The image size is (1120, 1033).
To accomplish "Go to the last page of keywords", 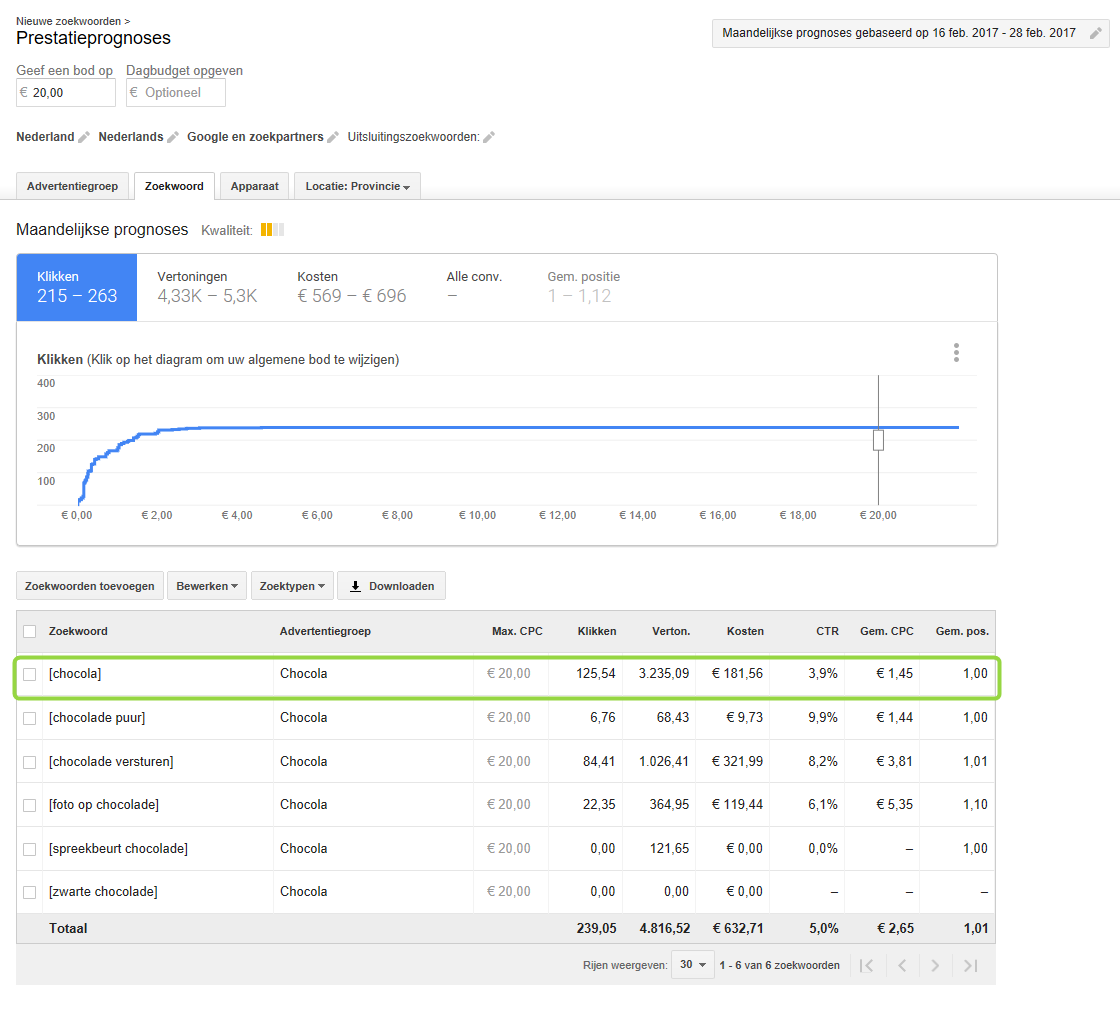I will point(970,966).
